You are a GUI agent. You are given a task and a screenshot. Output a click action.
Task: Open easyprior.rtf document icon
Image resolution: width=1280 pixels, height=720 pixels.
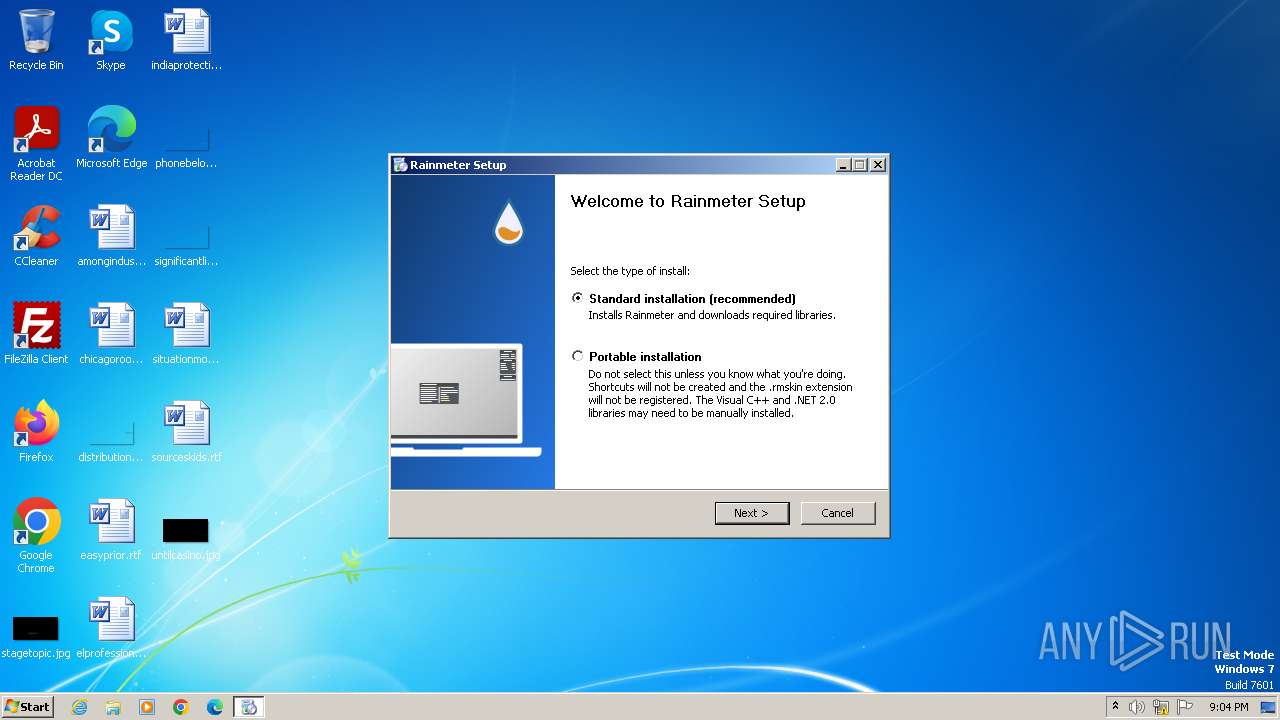click(x=111, y=530)
